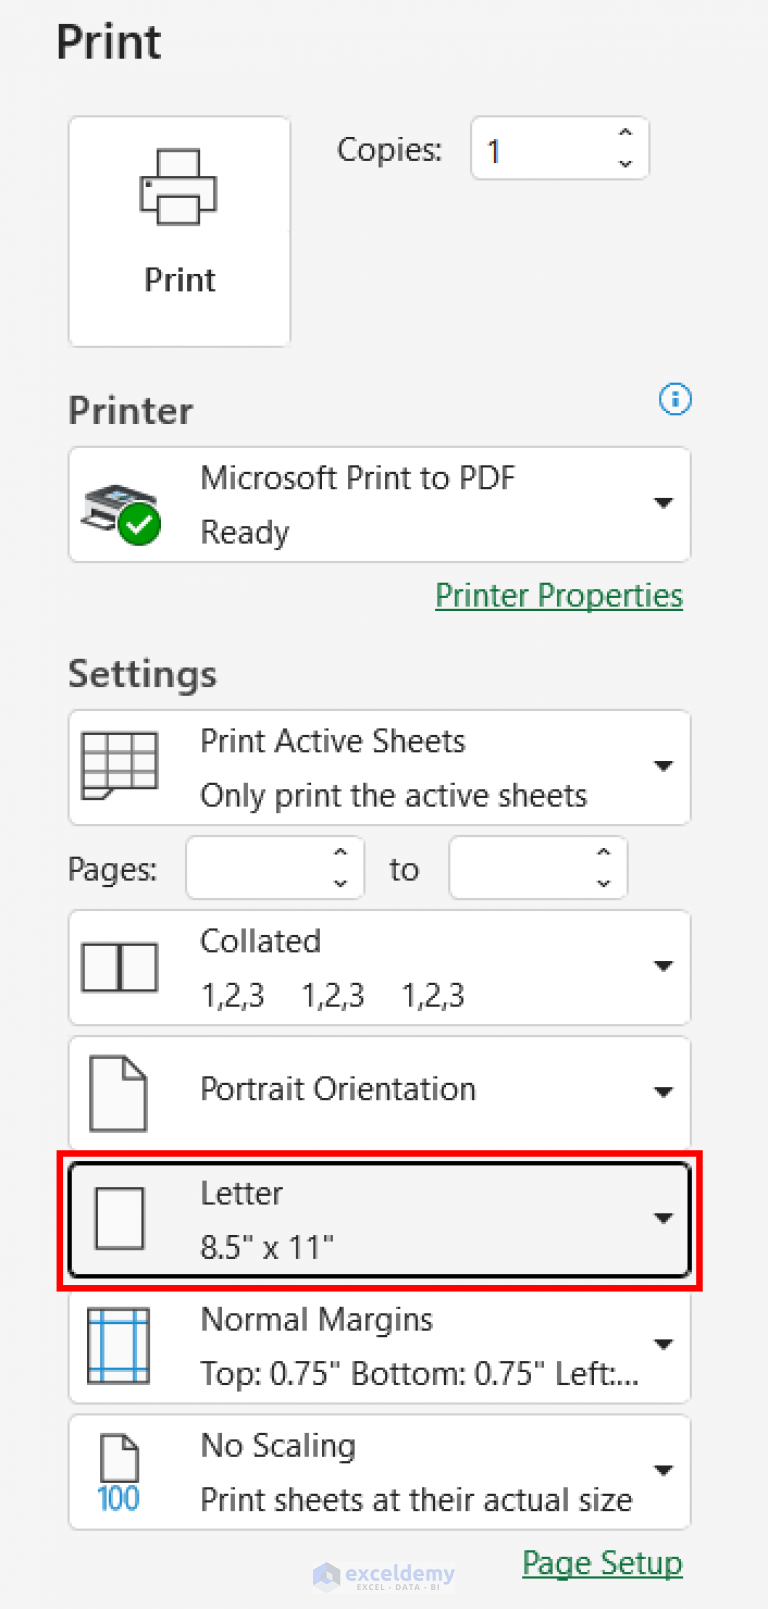Screen dimensions: 768x1609
Task: Open the No Scaling dropdown
Action: coord(663,1470)
